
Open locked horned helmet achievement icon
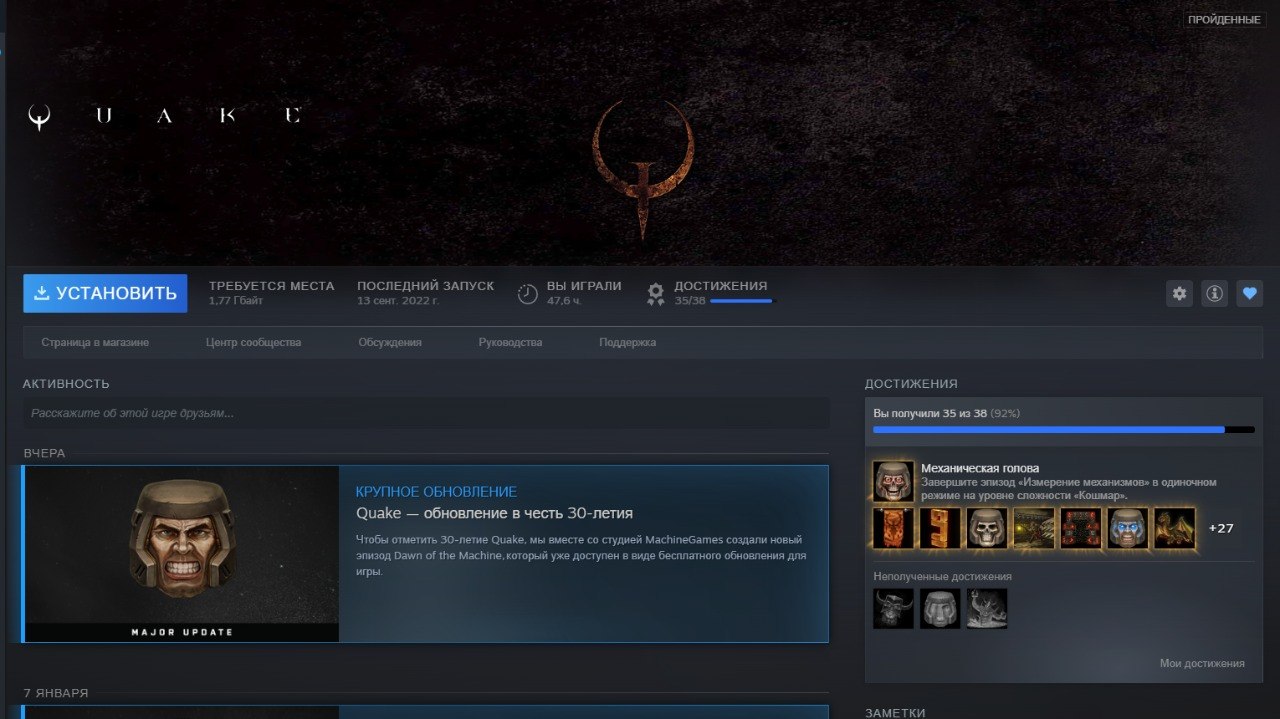point(893,608)
